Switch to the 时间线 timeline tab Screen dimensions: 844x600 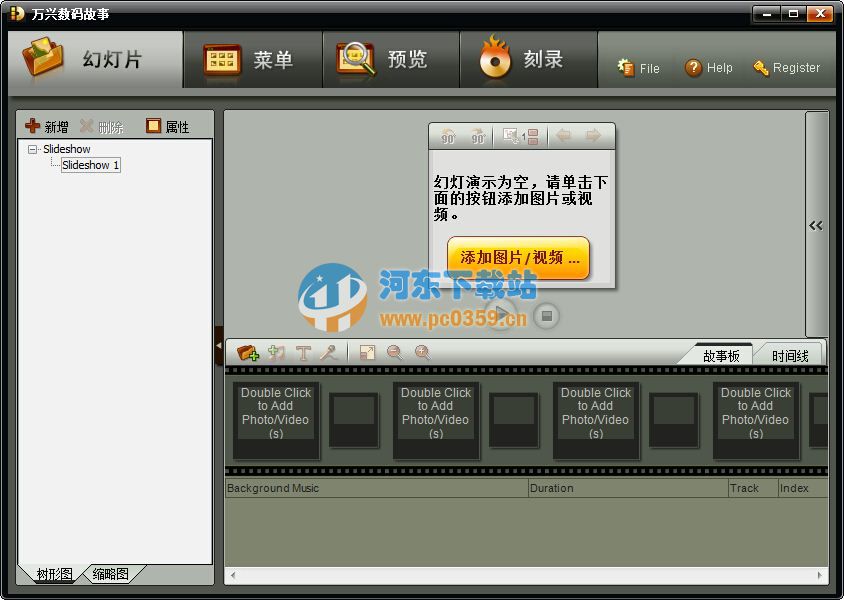pos(789,353)
